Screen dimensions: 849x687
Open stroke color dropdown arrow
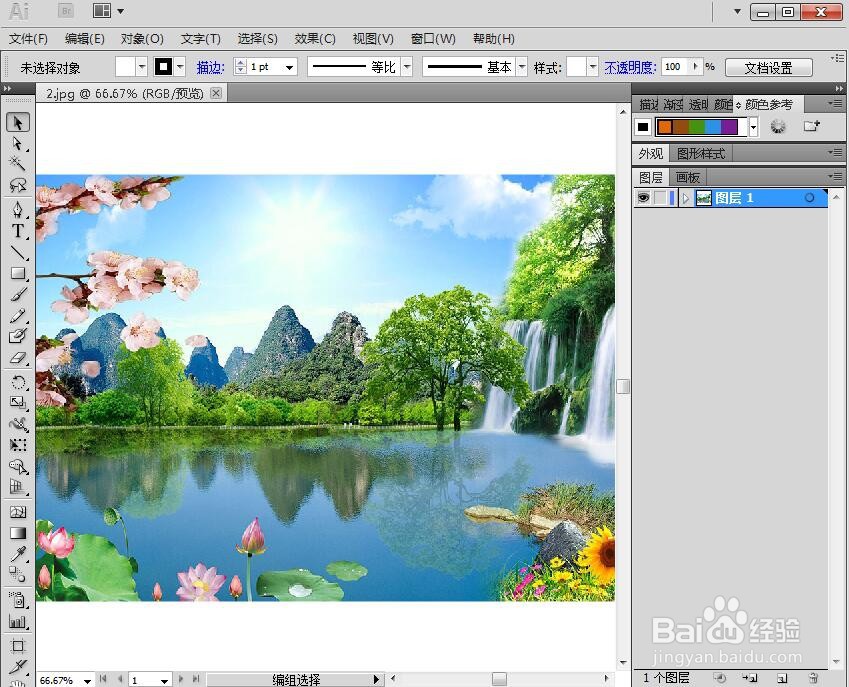point(180,67)
